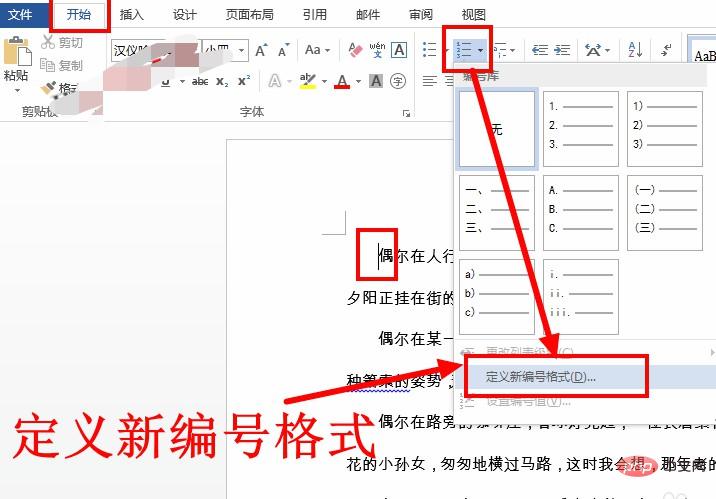Viewport: 716px width, 499px height.
Task: Toggle strikethrough (abc) formatting
Action: 200,81
